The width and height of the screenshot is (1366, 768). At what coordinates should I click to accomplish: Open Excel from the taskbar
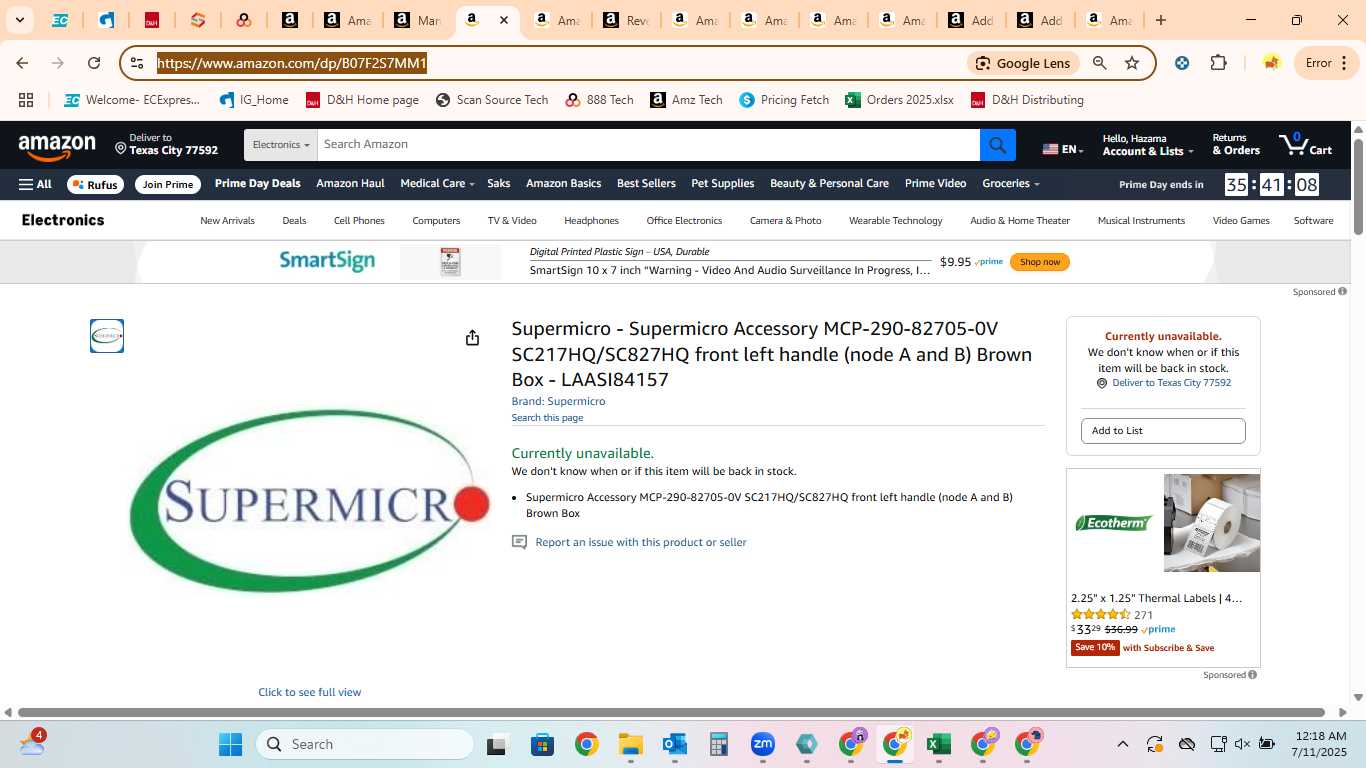point(938,744)
